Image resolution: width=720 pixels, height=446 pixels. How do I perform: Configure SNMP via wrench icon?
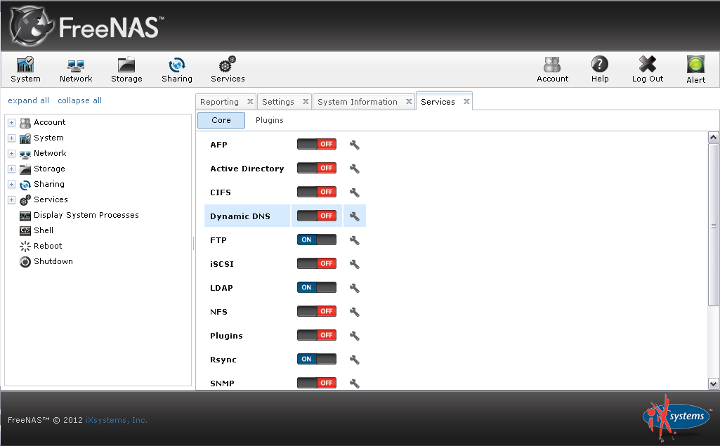tap(354, 383)
